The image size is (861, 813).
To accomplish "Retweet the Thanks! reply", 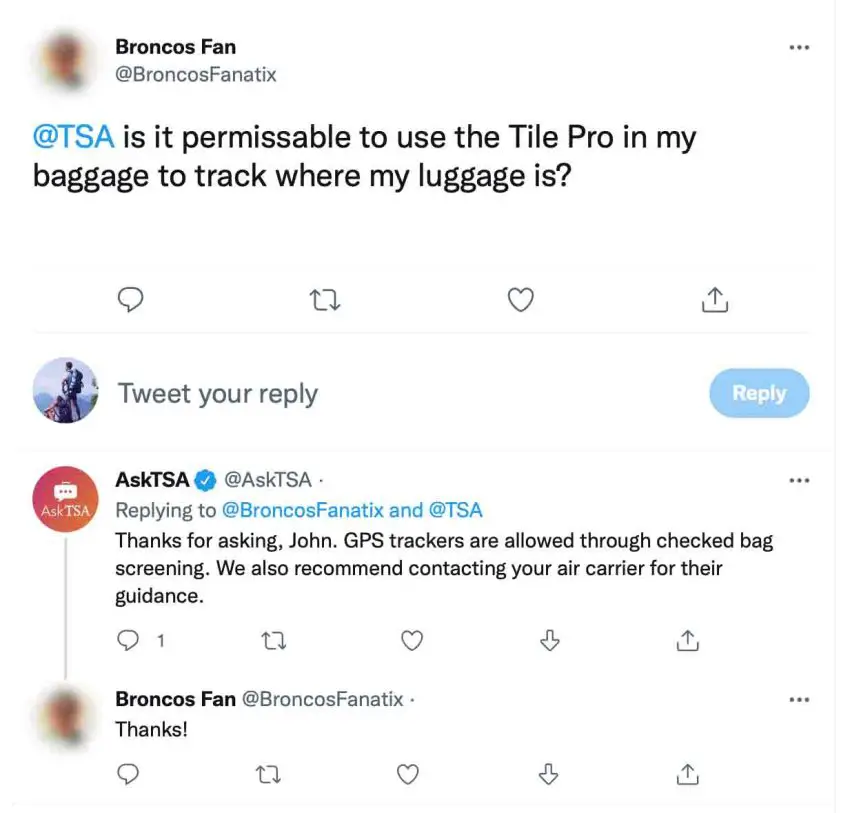I will coord(269,773).
